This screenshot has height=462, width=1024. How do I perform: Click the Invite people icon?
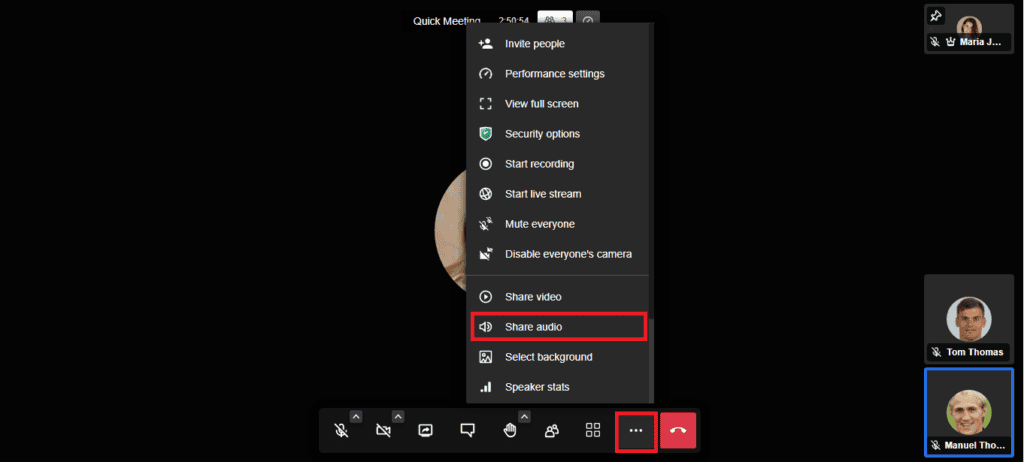485,44
